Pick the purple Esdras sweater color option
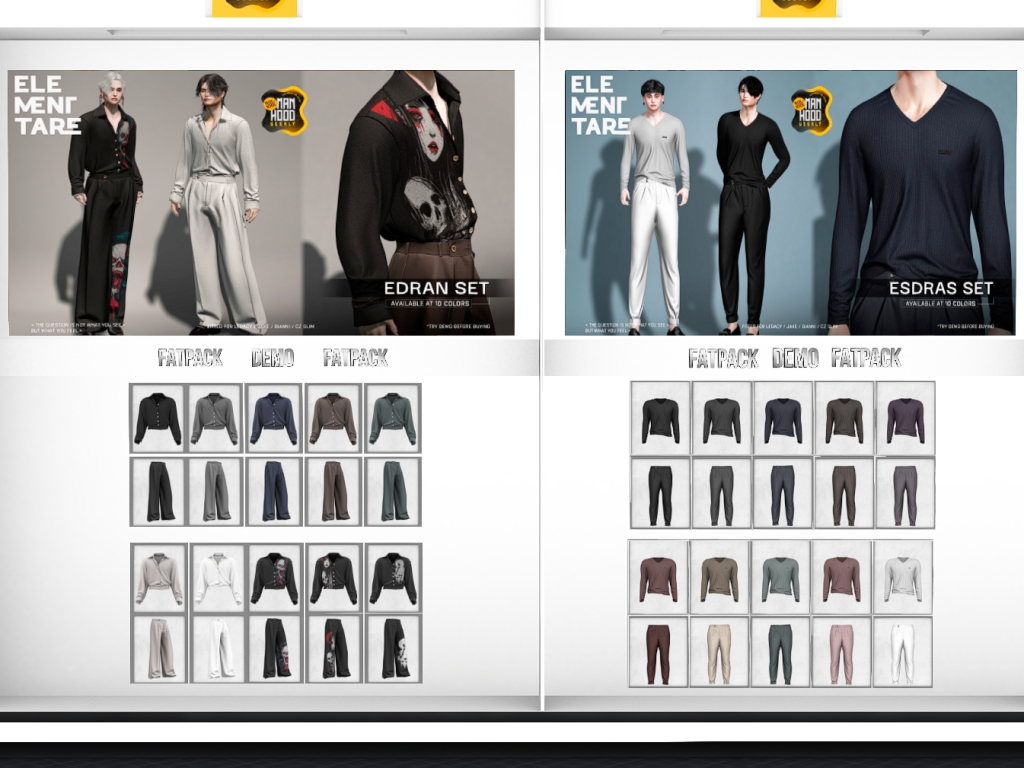This screenshot has height=768, width=1024. 905,418
